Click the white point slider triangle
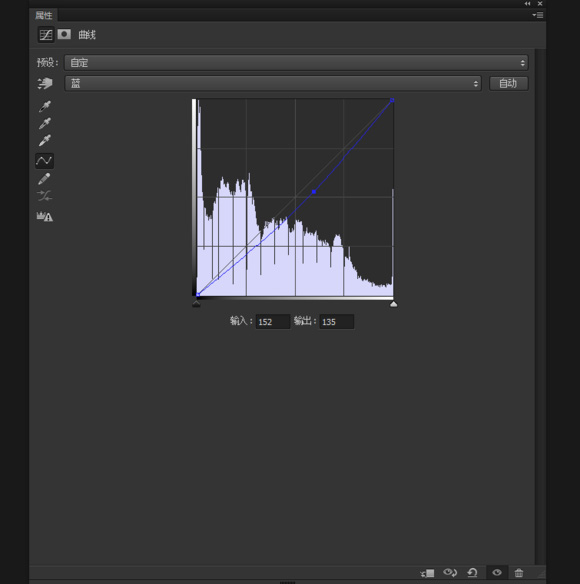This screenshot has width=580, height=584. point(393,304)
